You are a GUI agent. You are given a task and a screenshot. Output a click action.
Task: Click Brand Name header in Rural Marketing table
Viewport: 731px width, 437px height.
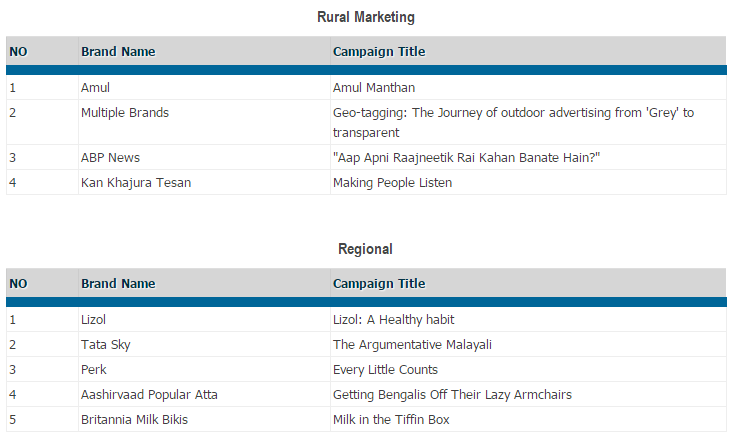point(118,52)
